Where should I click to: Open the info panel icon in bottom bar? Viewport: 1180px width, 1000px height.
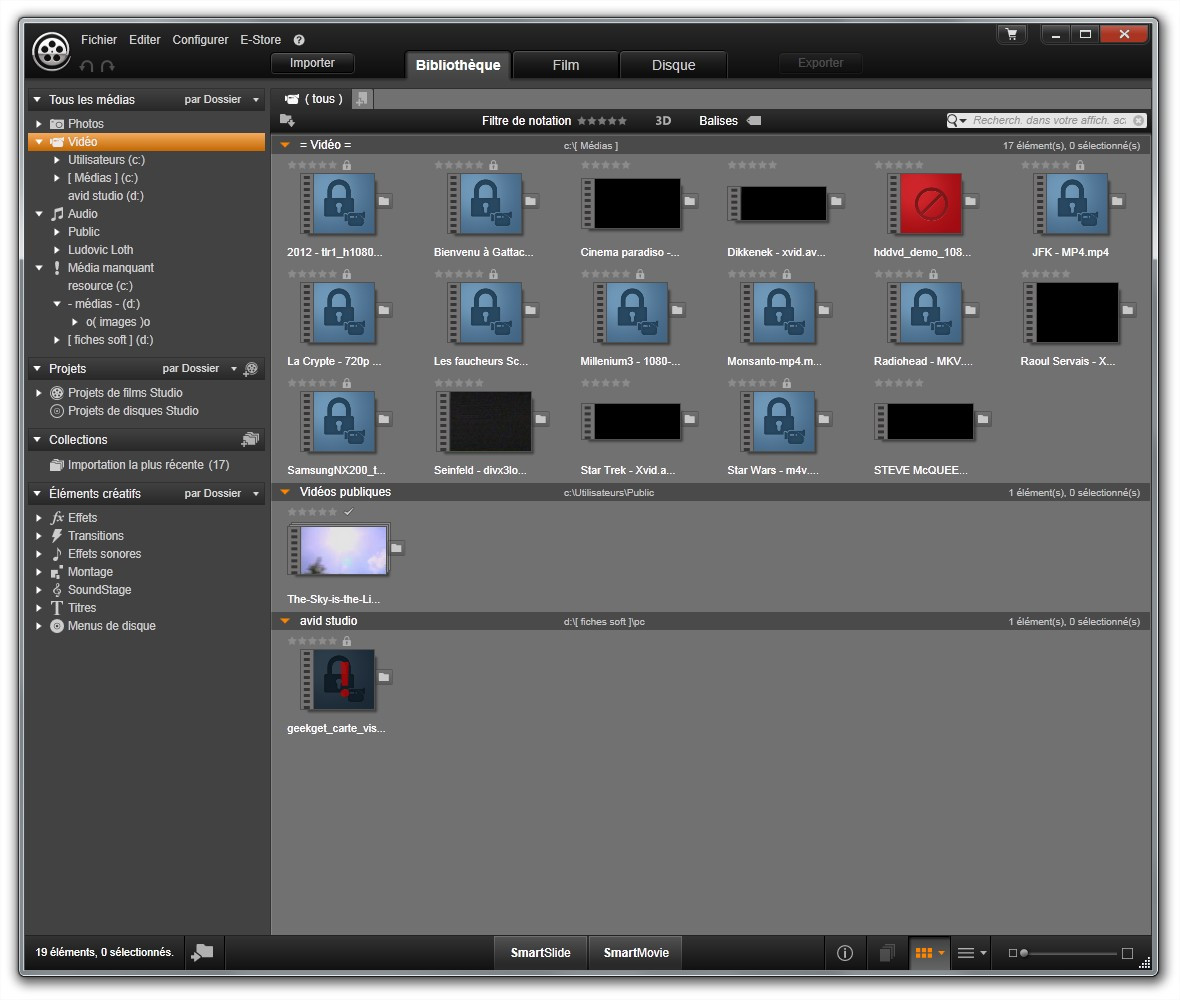[x=844, y=953]
